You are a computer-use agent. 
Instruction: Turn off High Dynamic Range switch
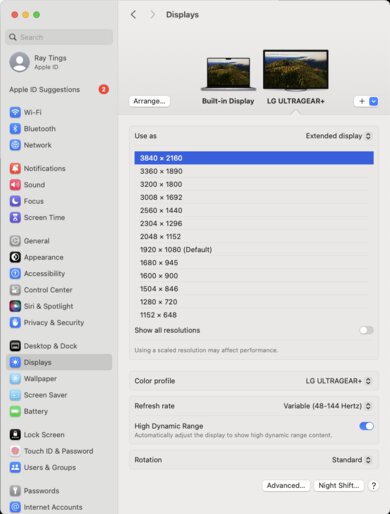click(366, 426)
